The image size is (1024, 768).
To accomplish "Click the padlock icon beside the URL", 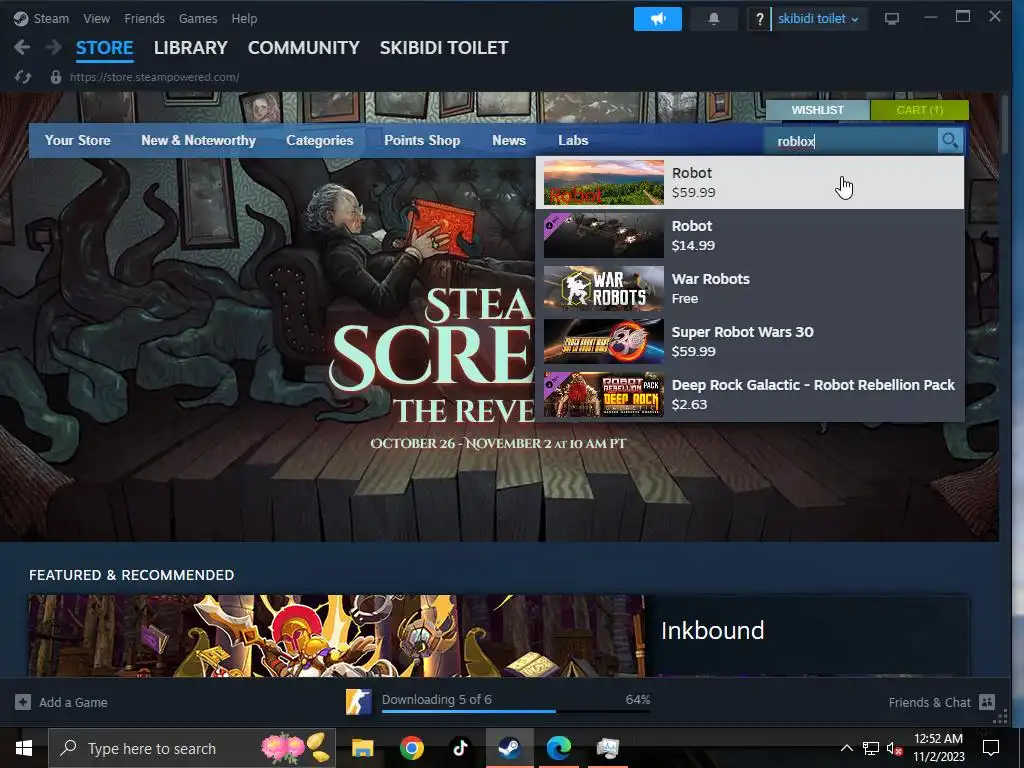I will pos(56,77).
